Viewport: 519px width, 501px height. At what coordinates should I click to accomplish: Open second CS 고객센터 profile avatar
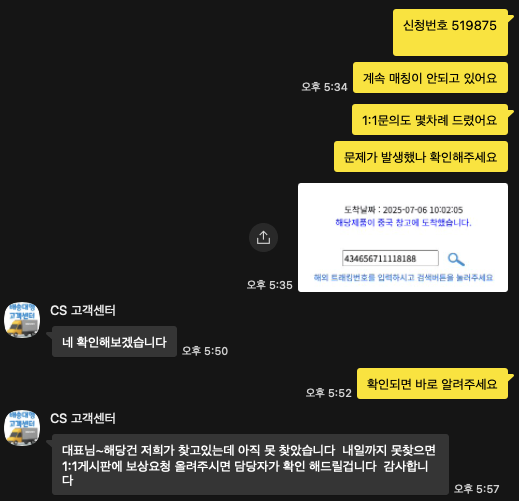(x=22, y=428)
